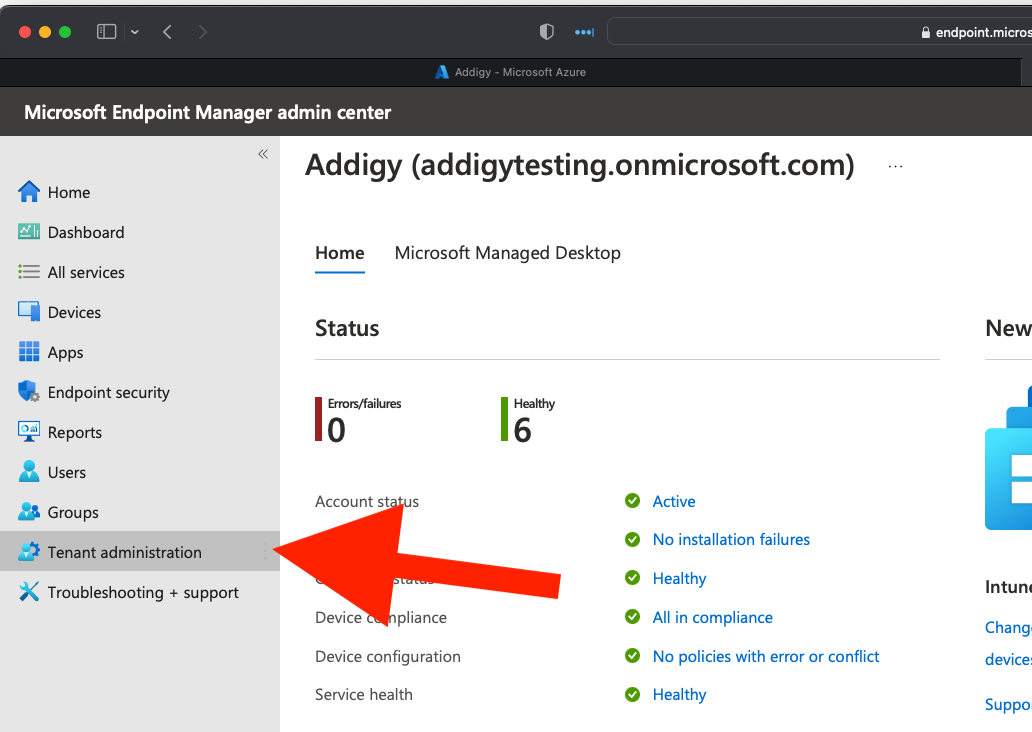This screenshot has width=1032, height=732.
Task: Switch to Microsoft Managed Desktop tab
Action: pos(507,253)
